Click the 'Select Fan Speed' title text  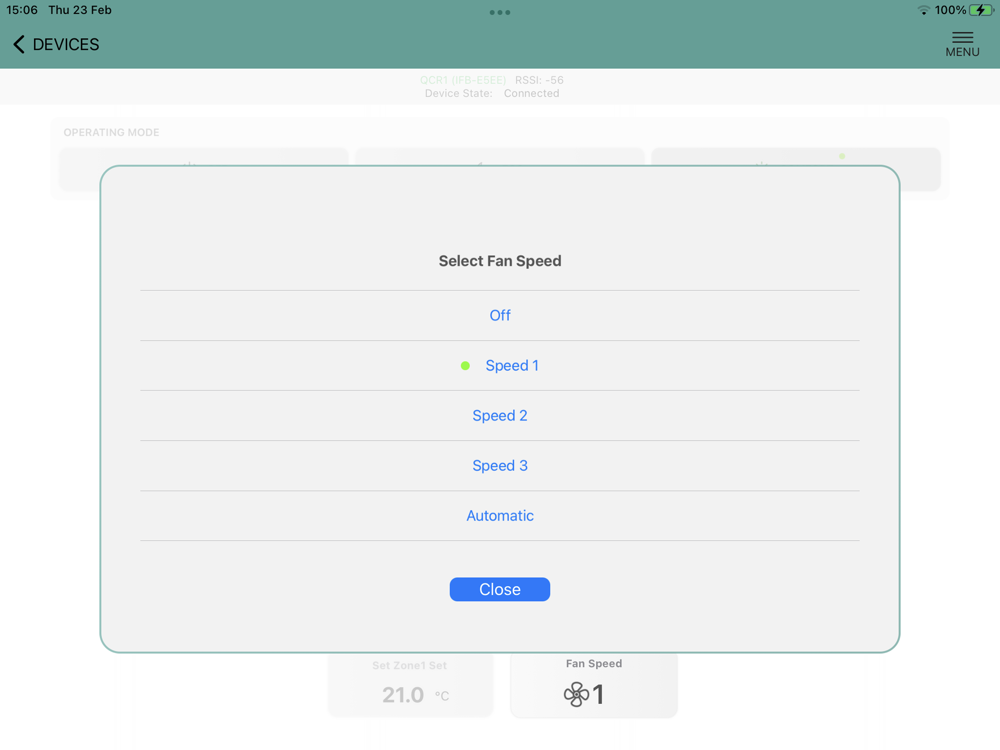[x=500, y=261]
